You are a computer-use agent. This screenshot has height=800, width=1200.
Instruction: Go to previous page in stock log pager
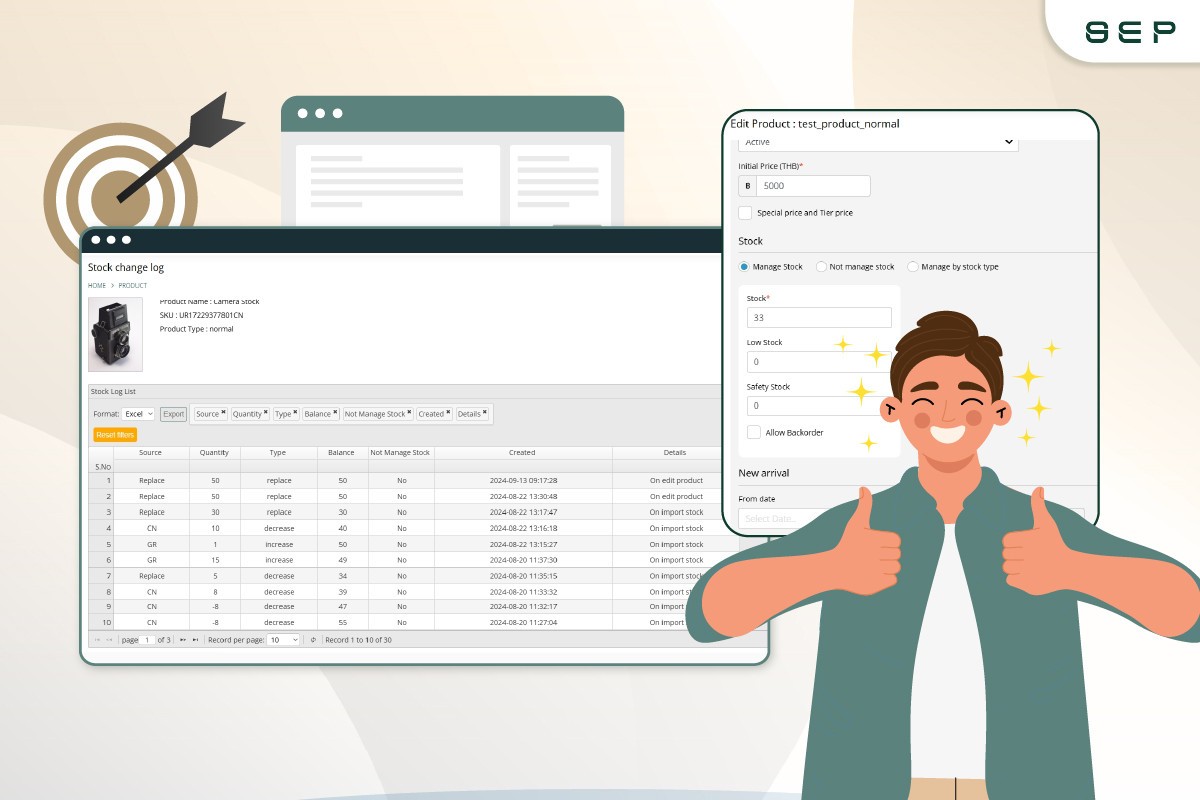coord(109,640)
